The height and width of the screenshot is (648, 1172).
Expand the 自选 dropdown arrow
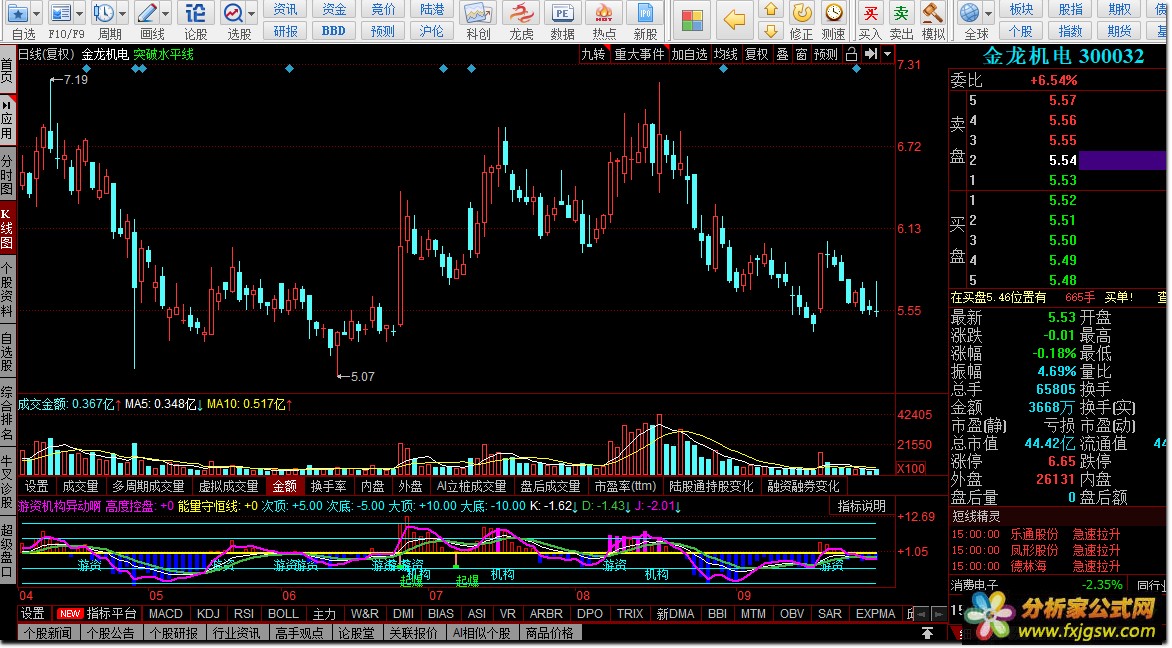coord(37,13)
